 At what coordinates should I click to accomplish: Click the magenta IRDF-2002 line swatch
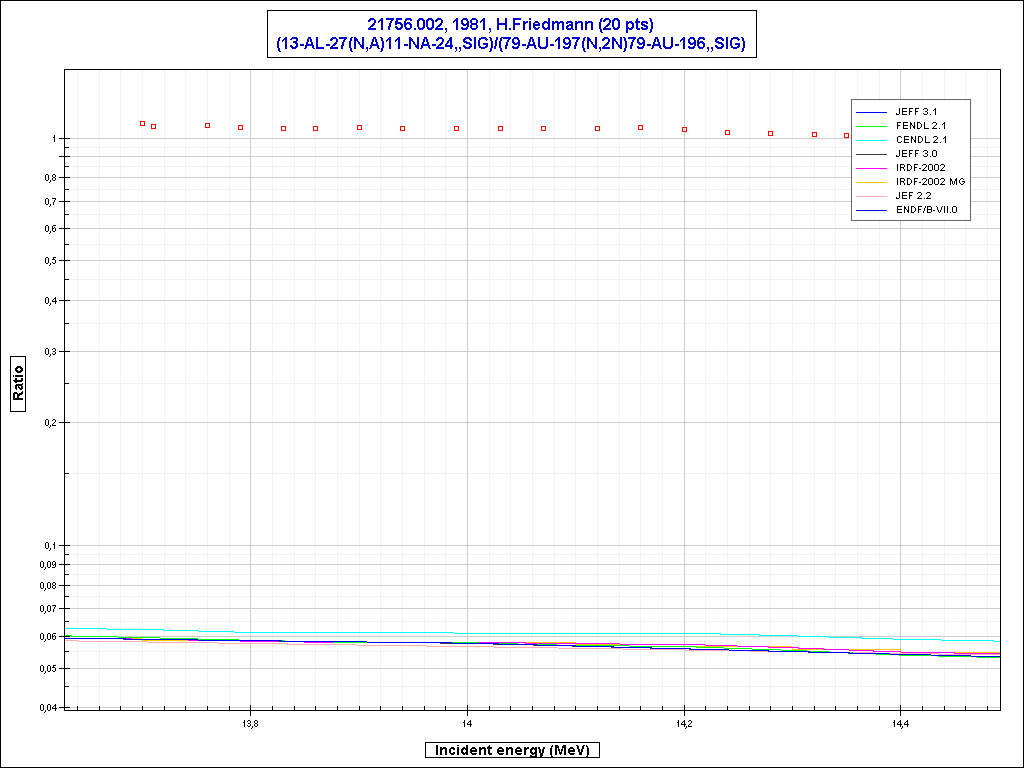[x=873, y=167]
